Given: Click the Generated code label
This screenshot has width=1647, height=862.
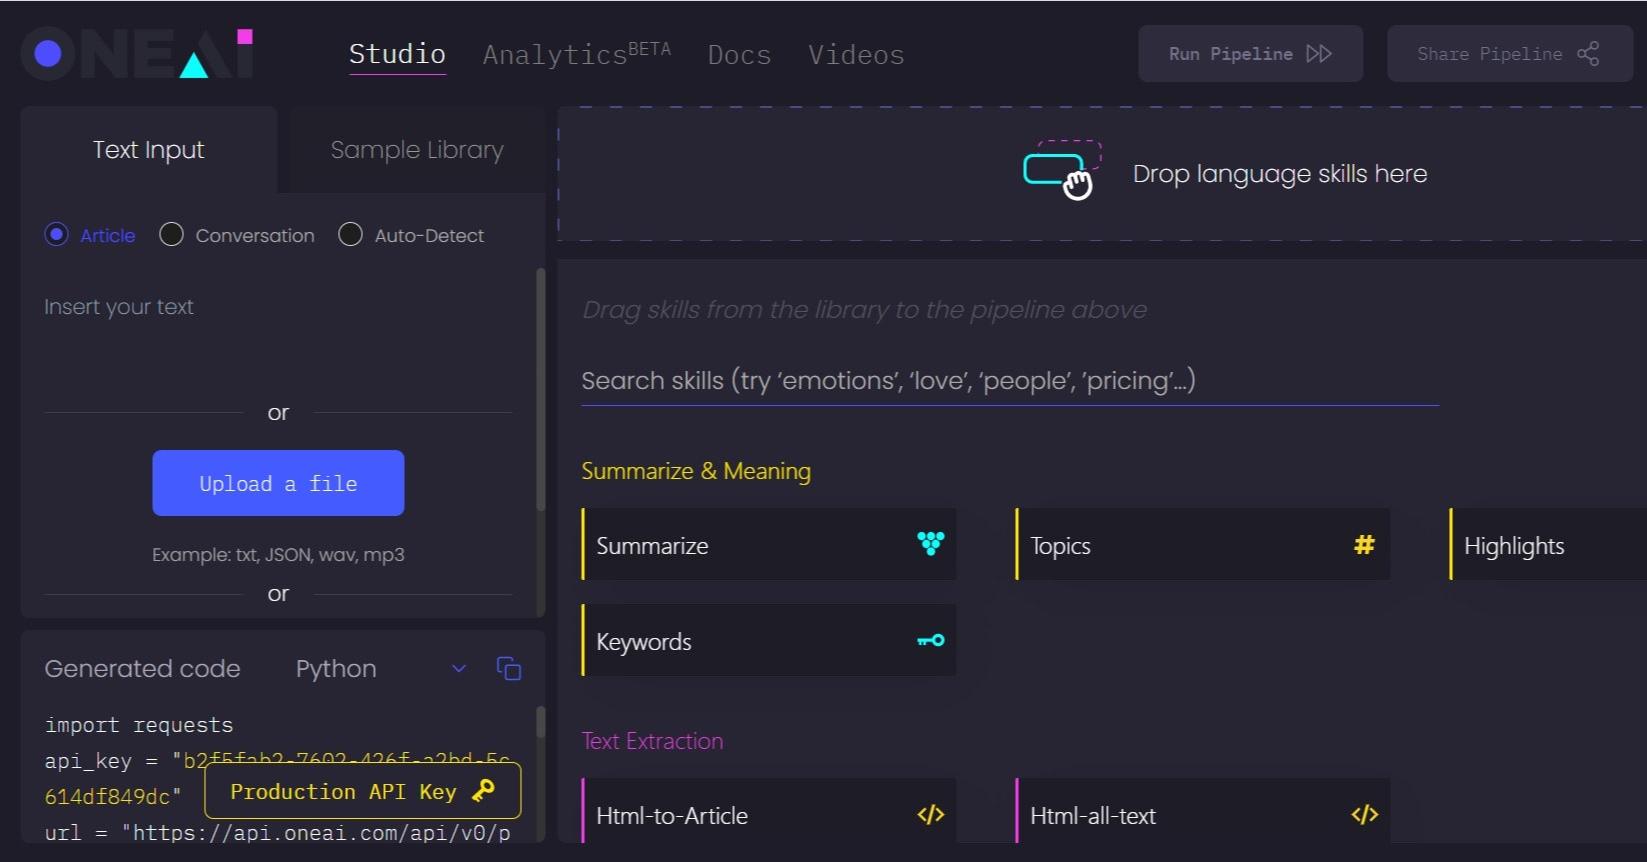Looking at the screenshot, I should click(142, 669).
